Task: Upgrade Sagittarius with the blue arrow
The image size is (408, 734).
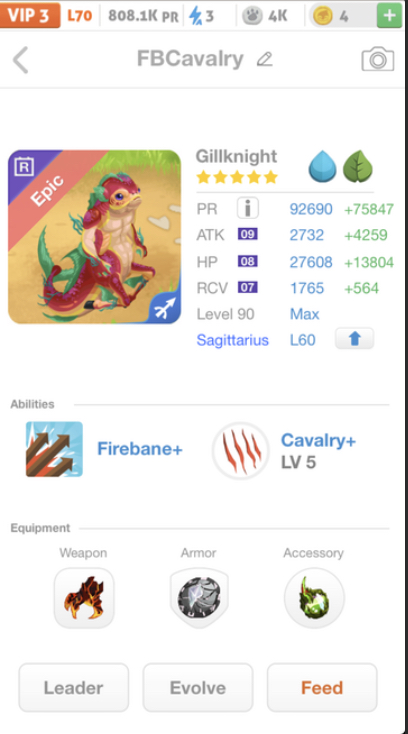Action: pos(354,338)
